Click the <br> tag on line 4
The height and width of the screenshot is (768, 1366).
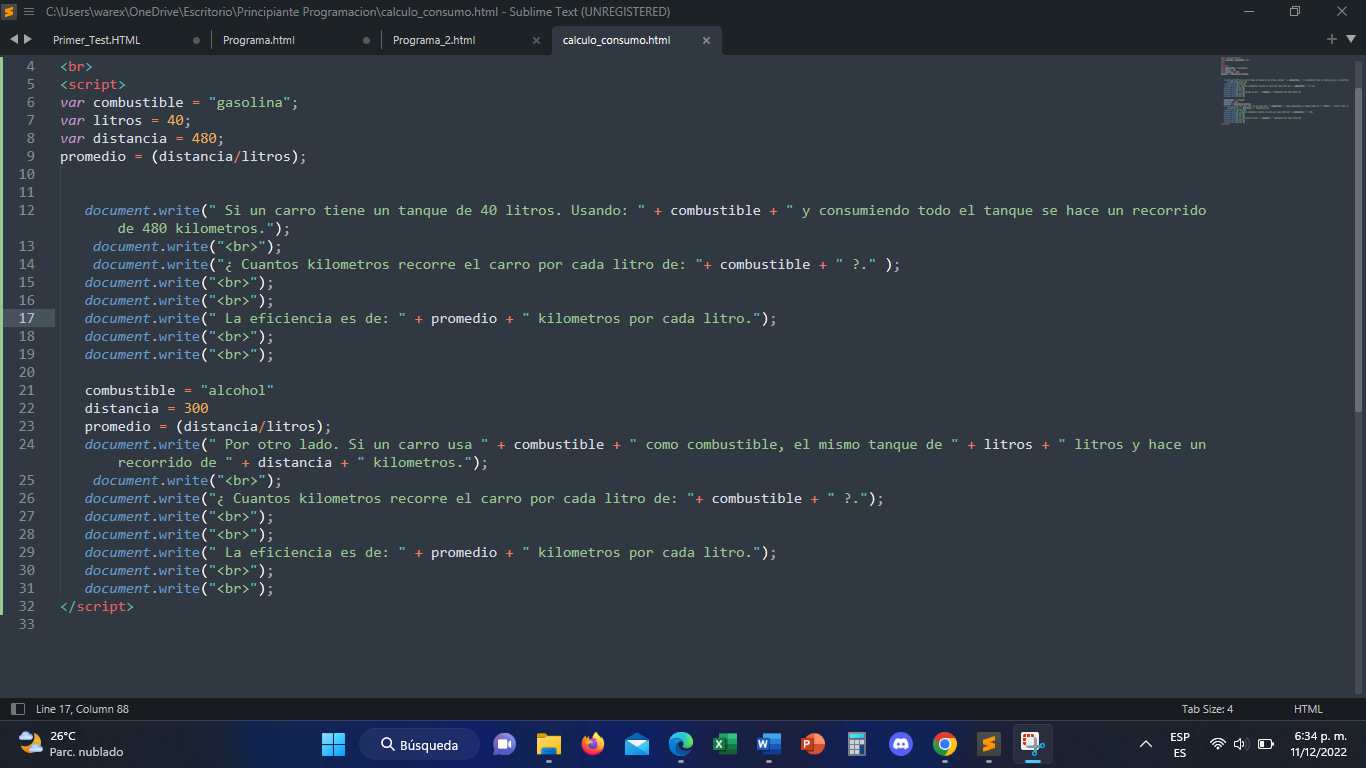pyautogui.click(x=76, y=66)
